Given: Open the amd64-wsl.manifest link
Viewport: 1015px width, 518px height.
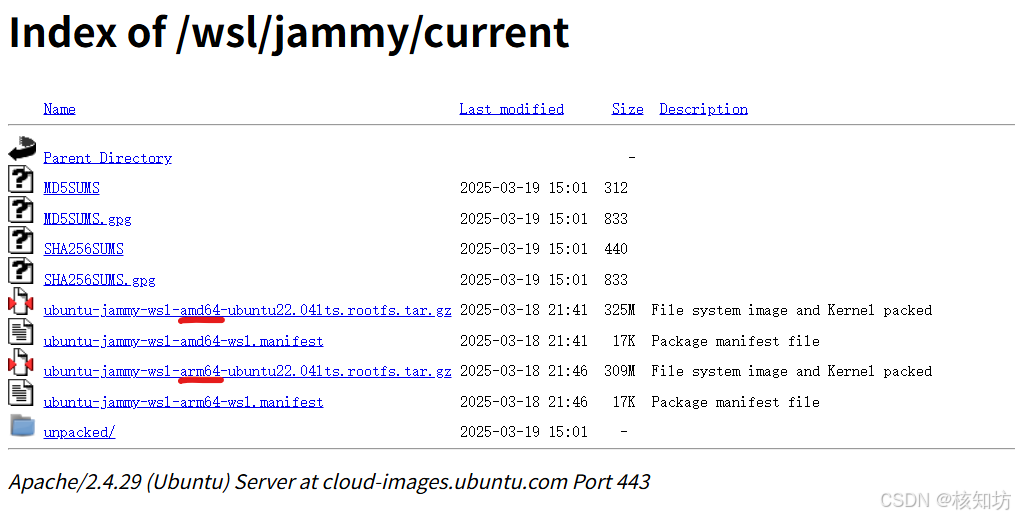Looking at the screenshot, I should tap(183, 341).
